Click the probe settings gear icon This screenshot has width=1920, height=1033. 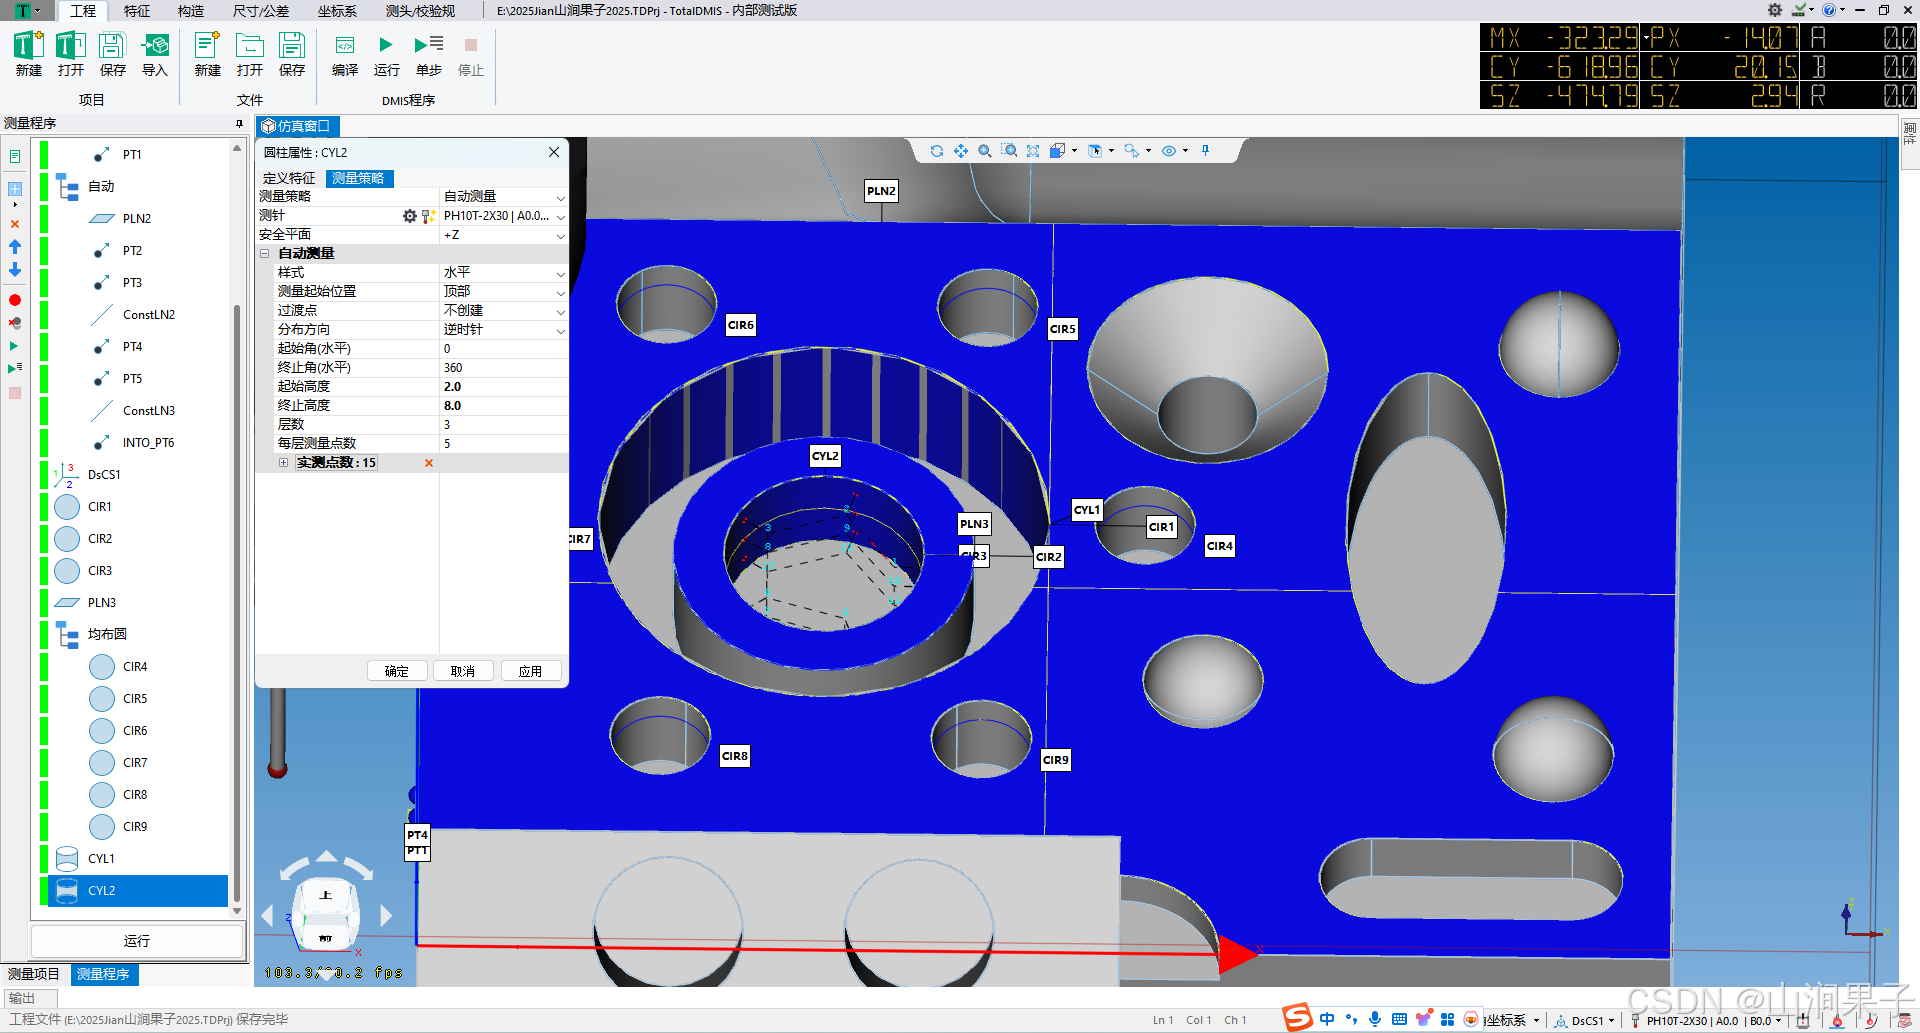point(410,216)
